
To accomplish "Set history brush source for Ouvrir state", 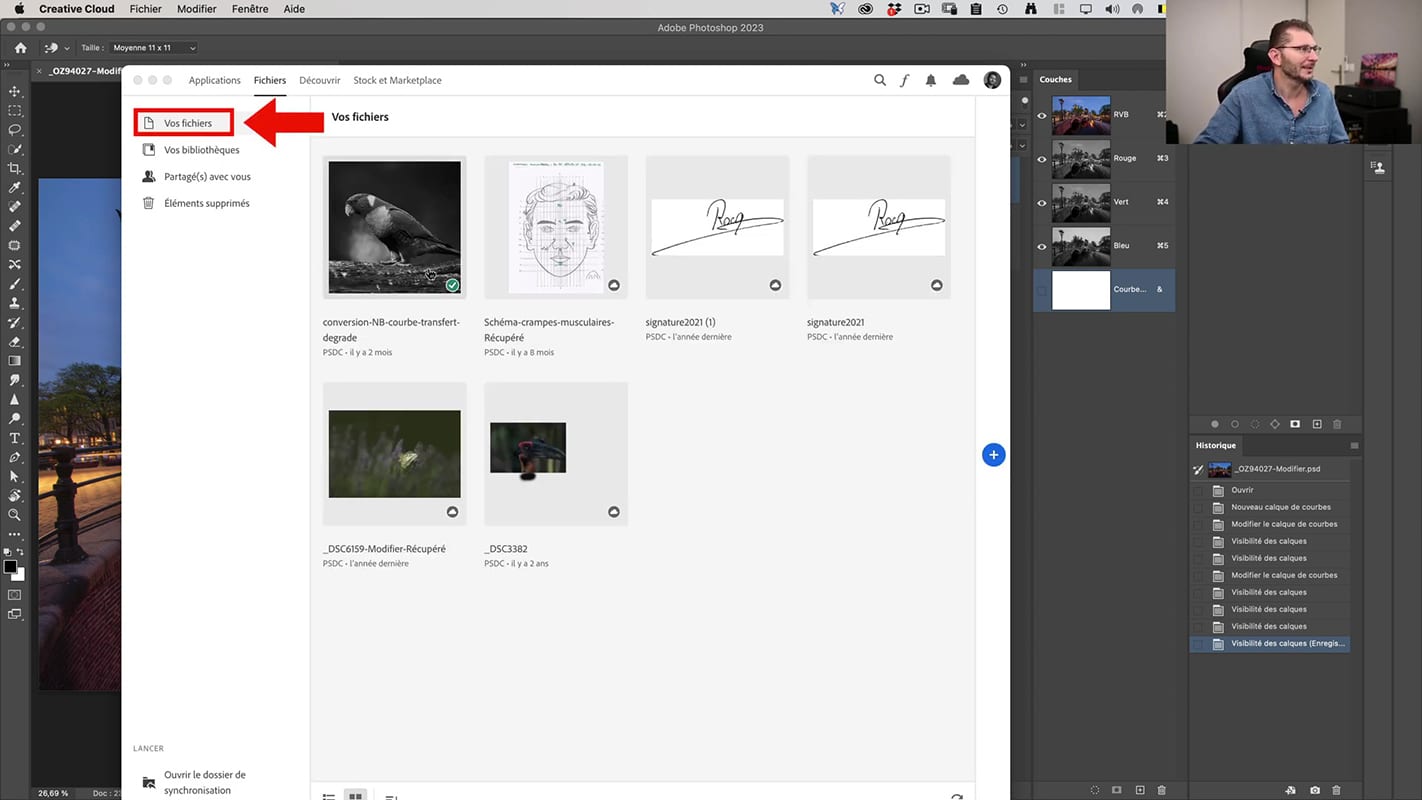I will pos(1198,491).
